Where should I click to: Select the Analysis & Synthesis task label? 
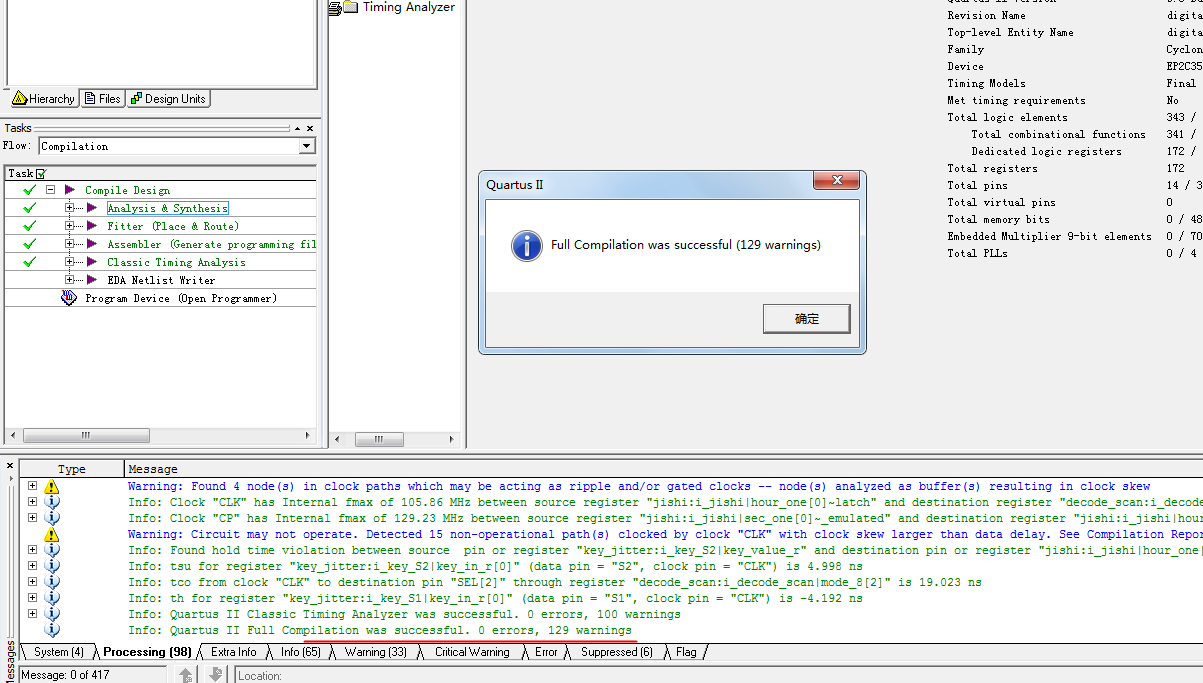167,208
